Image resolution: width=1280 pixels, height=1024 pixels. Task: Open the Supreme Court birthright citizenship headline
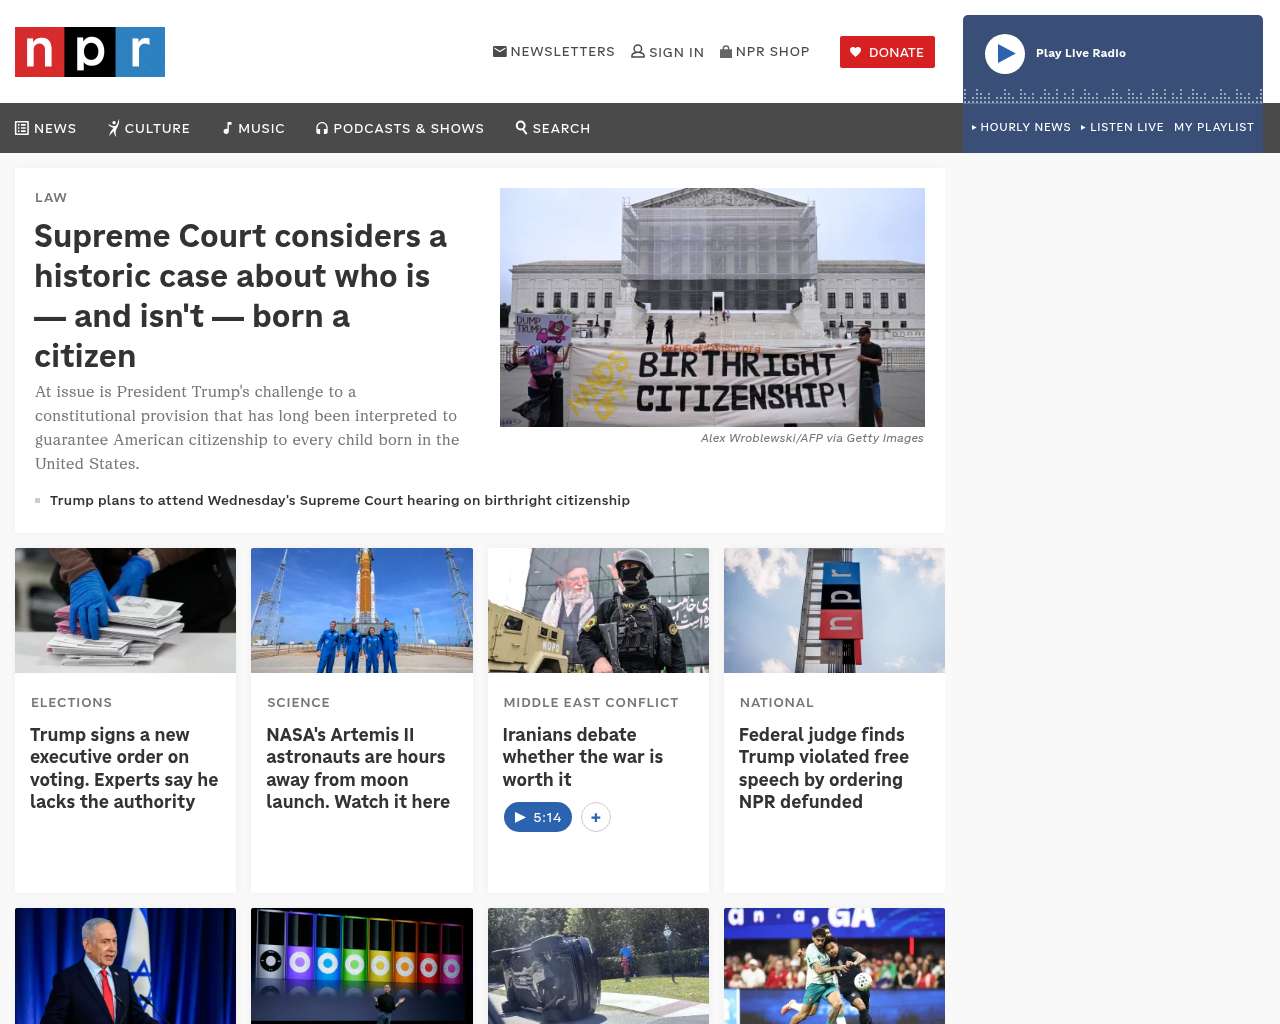click(240, 295)
